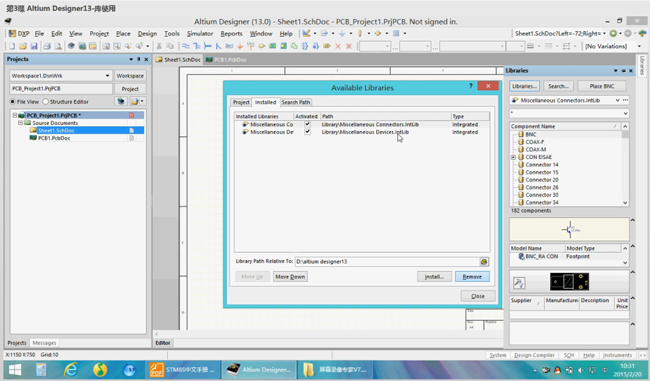650x381 pixels.
Task: Open the Sheet1.SchDoc address dropdown
Action: 604,33
